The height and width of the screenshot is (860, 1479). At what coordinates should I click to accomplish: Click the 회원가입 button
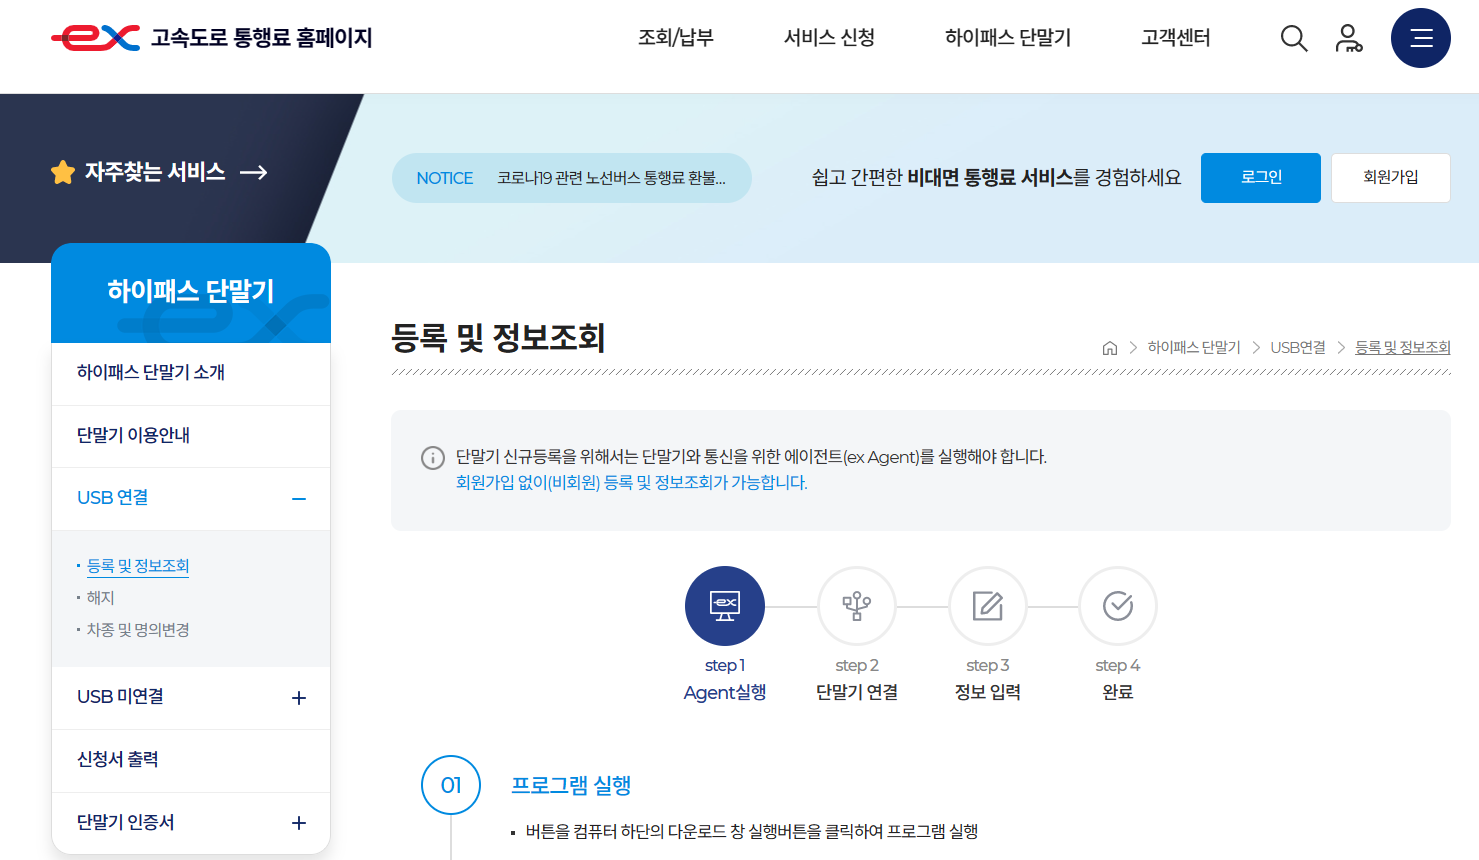point(1390,177)
